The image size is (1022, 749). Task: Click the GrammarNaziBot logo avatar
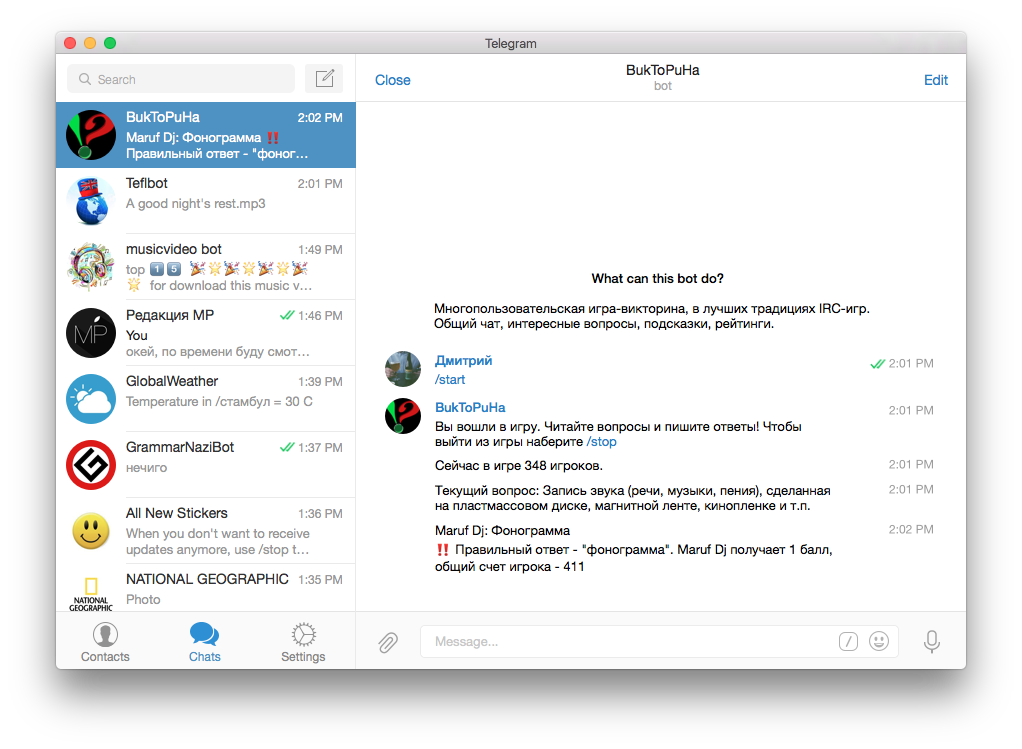[x=91, y=464]
